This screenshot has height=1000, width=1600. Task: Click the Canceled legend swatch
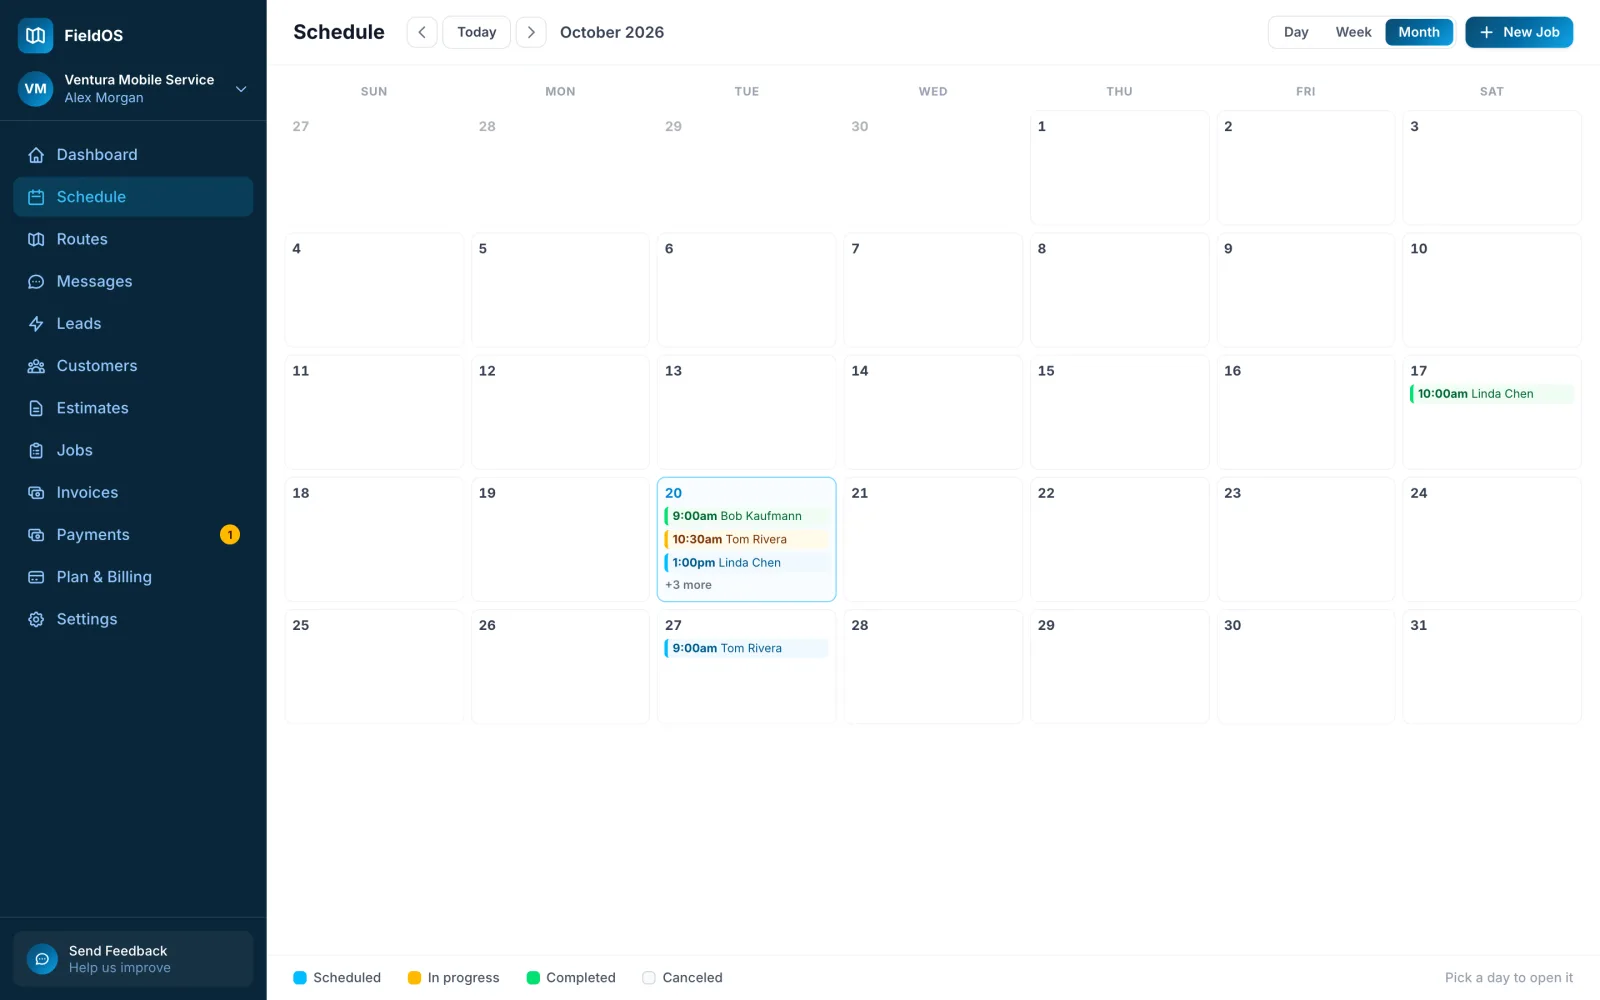point(649,978)
